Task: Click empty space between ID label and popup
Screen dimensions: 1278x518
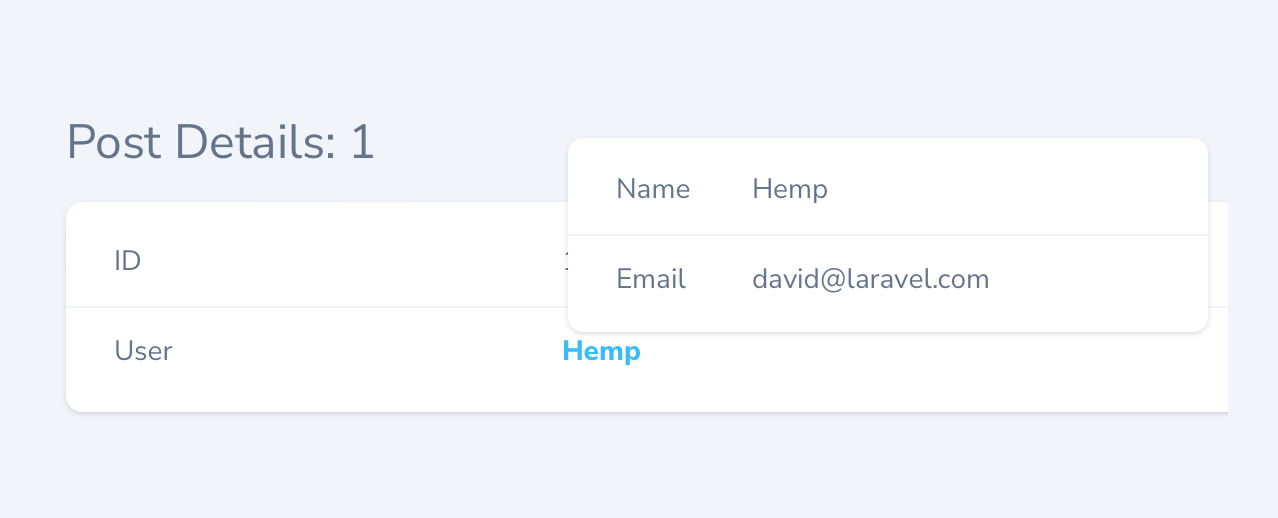Action: (350, 262)
